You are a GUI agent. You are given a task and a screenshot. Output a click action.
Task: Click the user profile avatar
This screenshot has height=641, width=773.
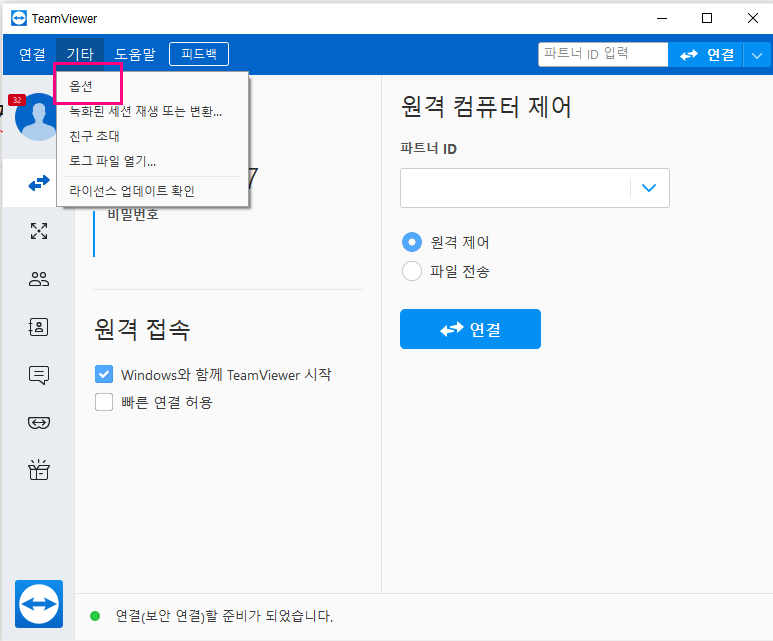(36, 117)
